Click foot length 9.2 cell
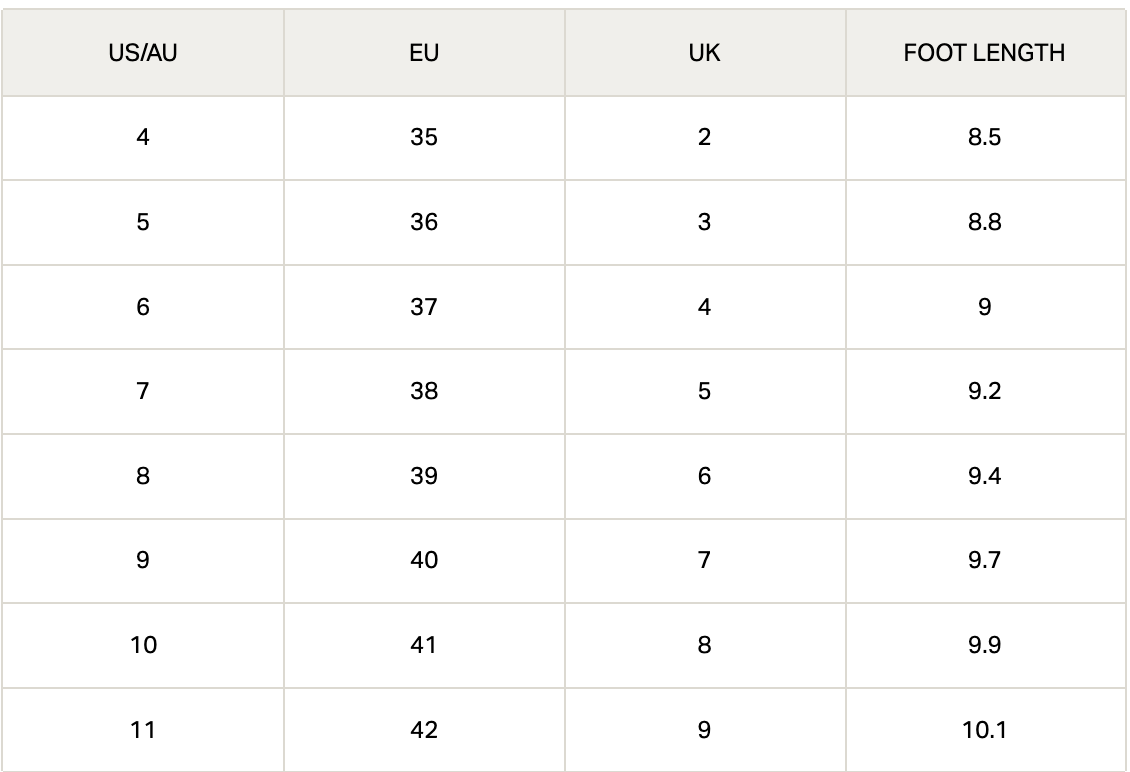1130x772 pixels. point(985,391)
